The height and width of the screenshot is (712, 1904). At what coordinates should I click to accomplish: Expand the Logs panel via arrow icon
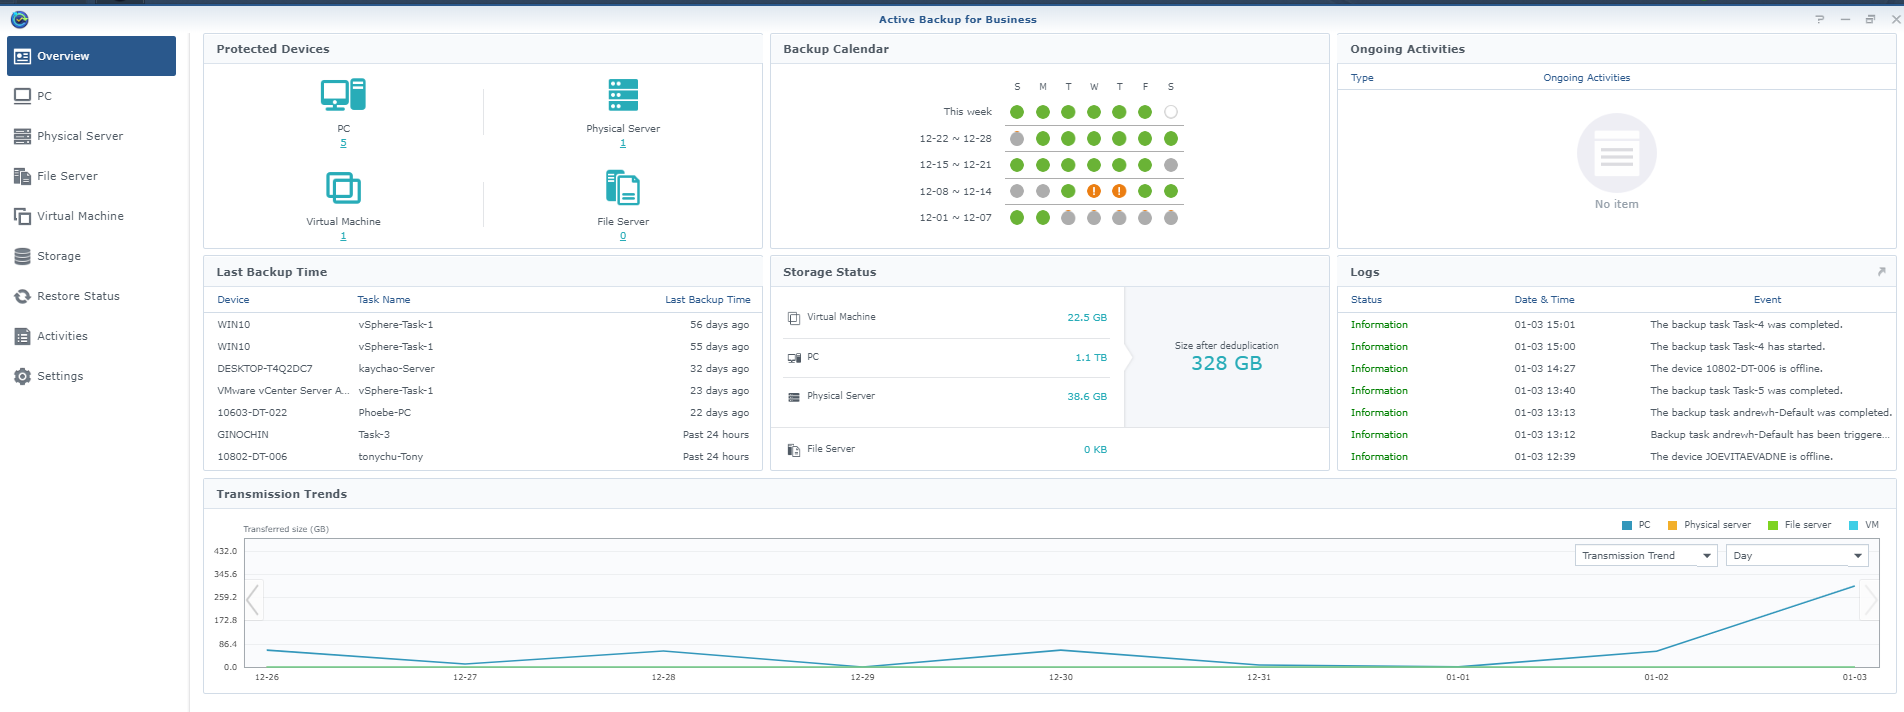tap(1881, 272)
